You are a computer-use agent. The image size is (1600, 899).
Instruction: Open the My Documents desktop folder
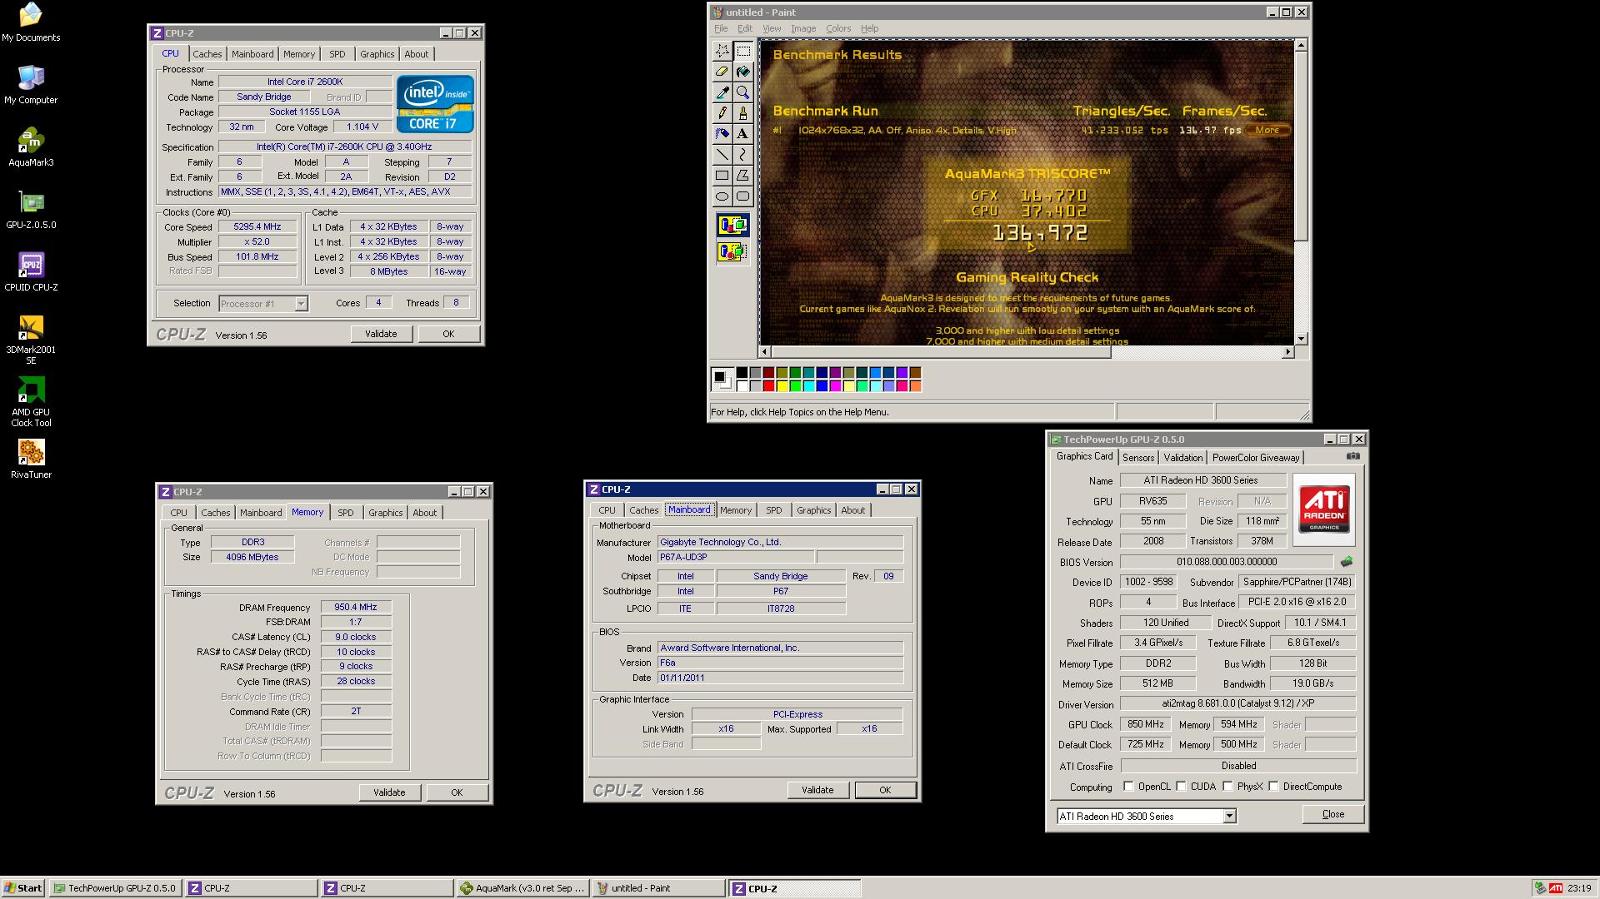point(31,22)
